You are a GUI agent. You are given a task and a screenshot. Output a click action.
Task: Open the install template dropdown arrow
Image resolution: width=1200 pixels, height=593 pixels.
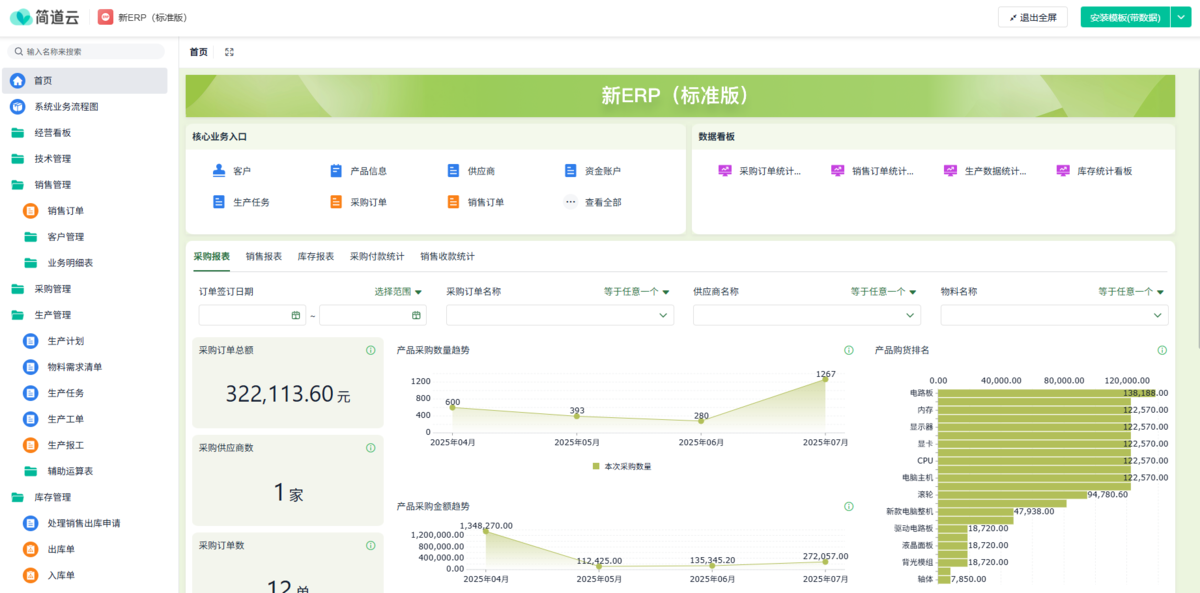point(1180,17)
